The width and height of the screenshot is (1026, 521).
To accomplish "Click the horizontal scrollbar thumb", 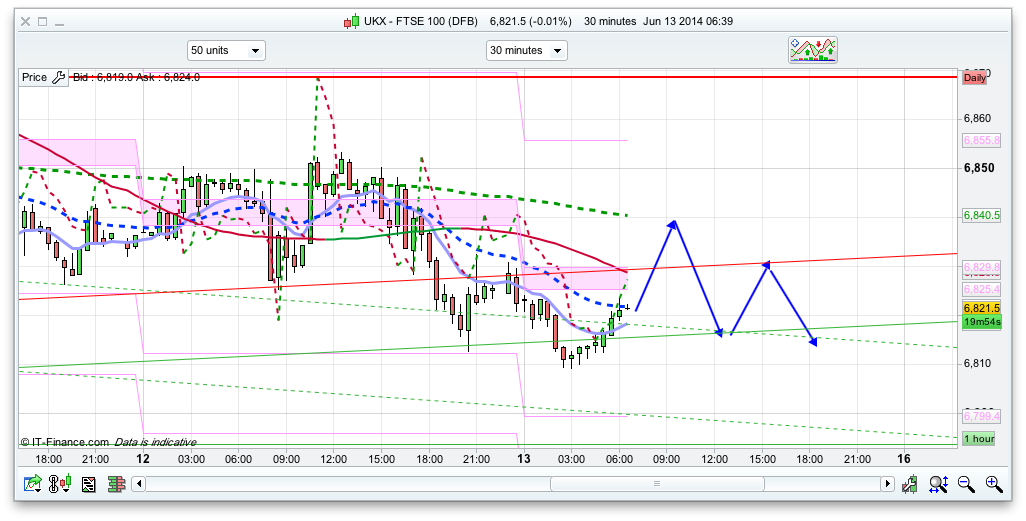I will (657, 484).
